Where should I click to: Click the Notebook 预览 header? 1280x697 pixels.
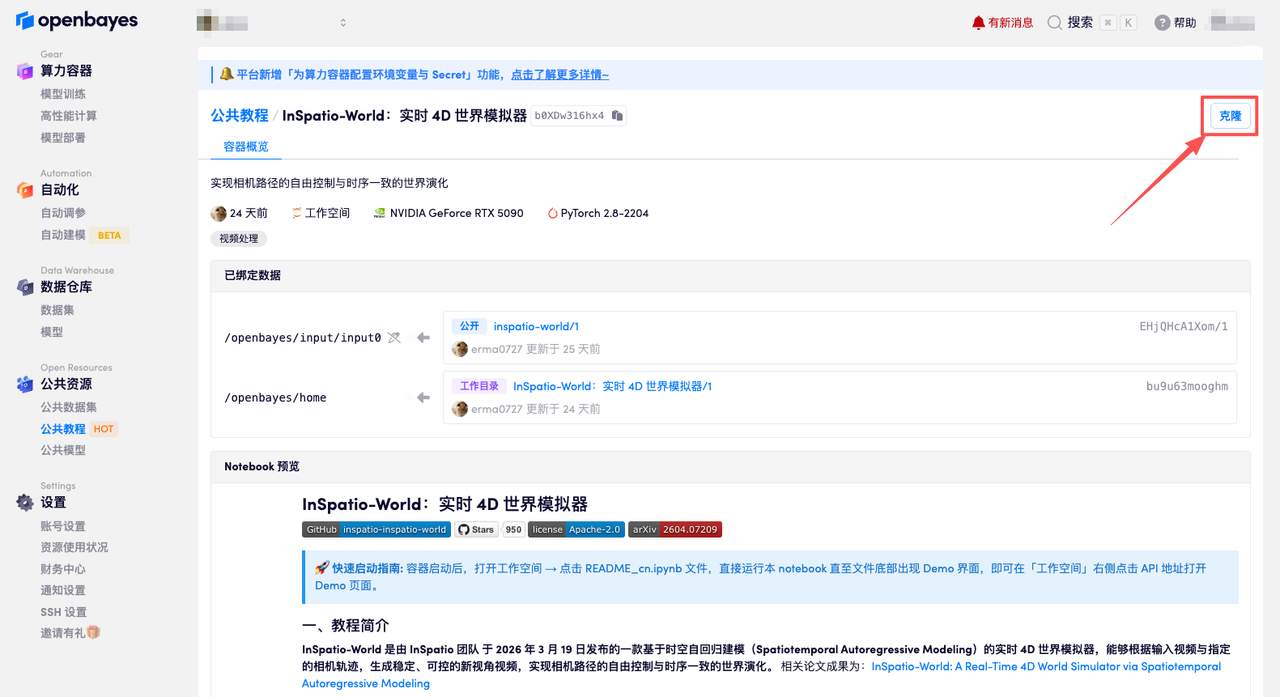click(730, 467)
